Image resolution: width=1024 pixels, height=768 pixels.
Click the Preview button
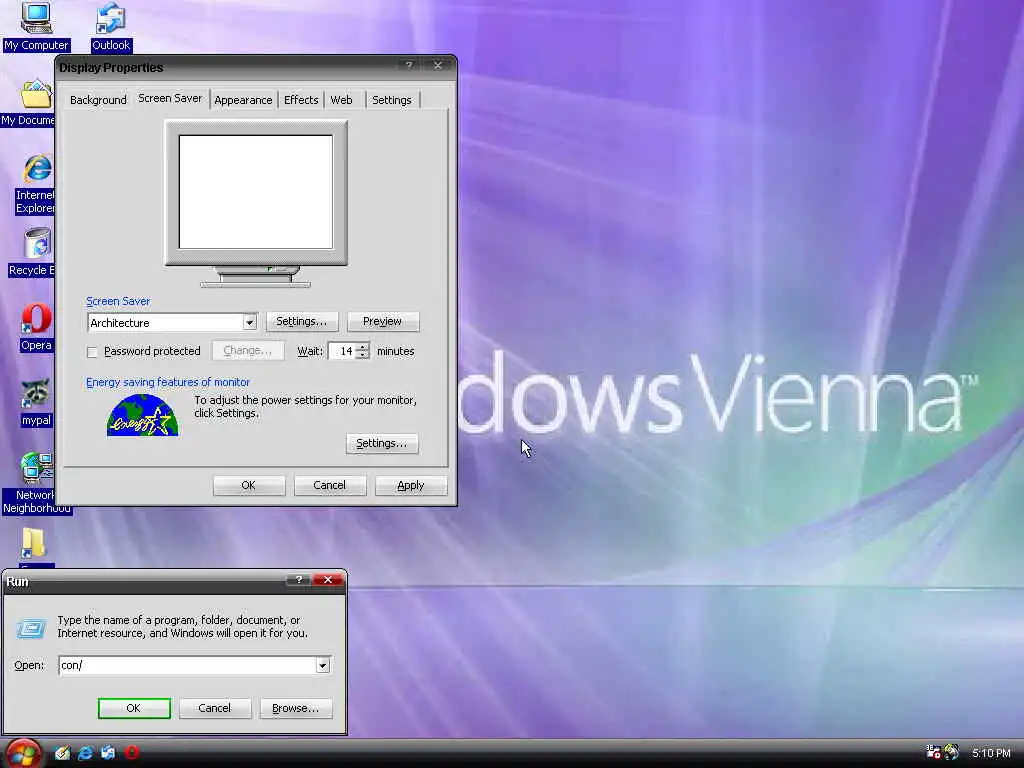(383, 321)
